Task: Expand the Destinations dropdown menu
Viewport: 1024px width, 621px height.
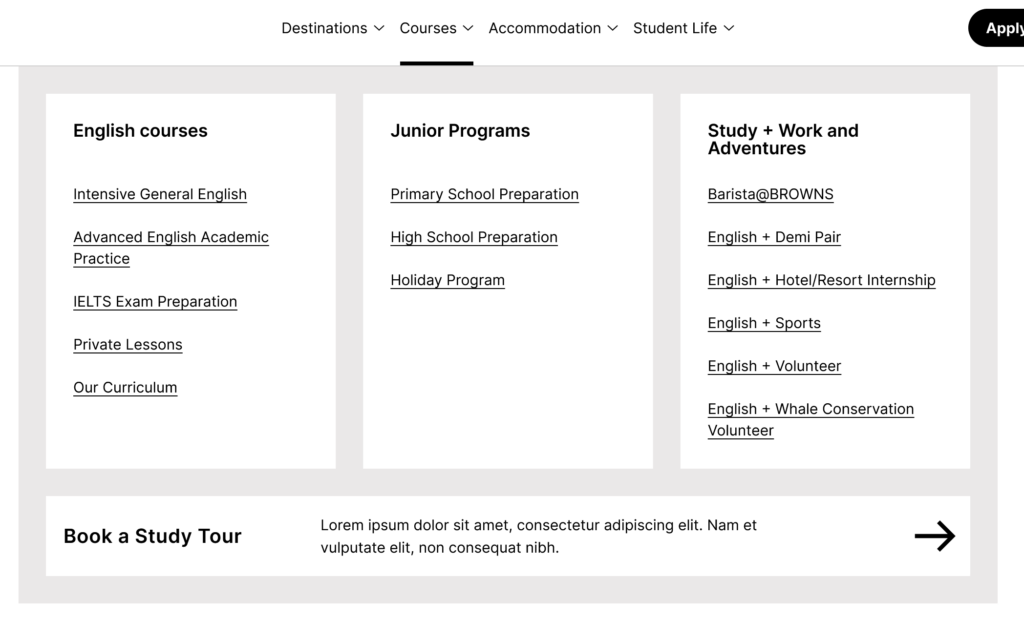Action: 332,28
